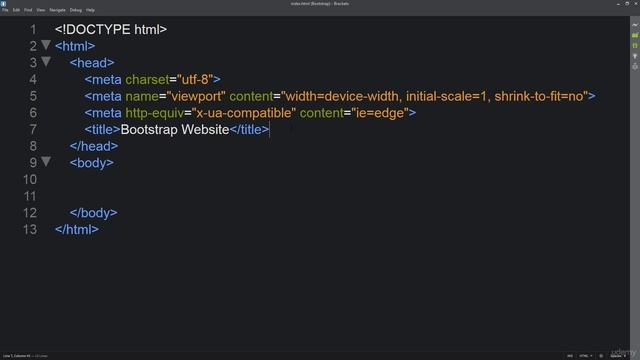Click the http-equiv attribute name
Screen dimensions: 640x360
point(154,113)
